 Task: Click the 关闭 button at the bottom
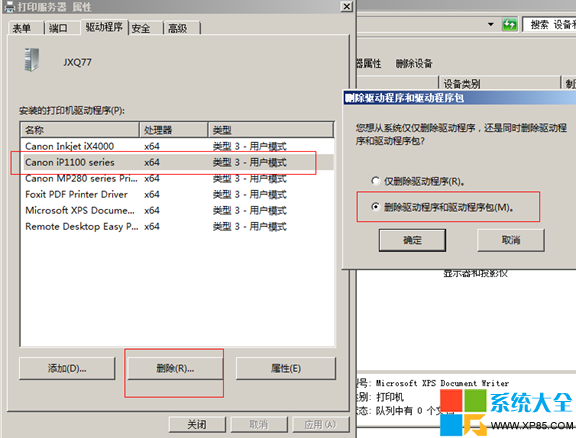point(197,424)
